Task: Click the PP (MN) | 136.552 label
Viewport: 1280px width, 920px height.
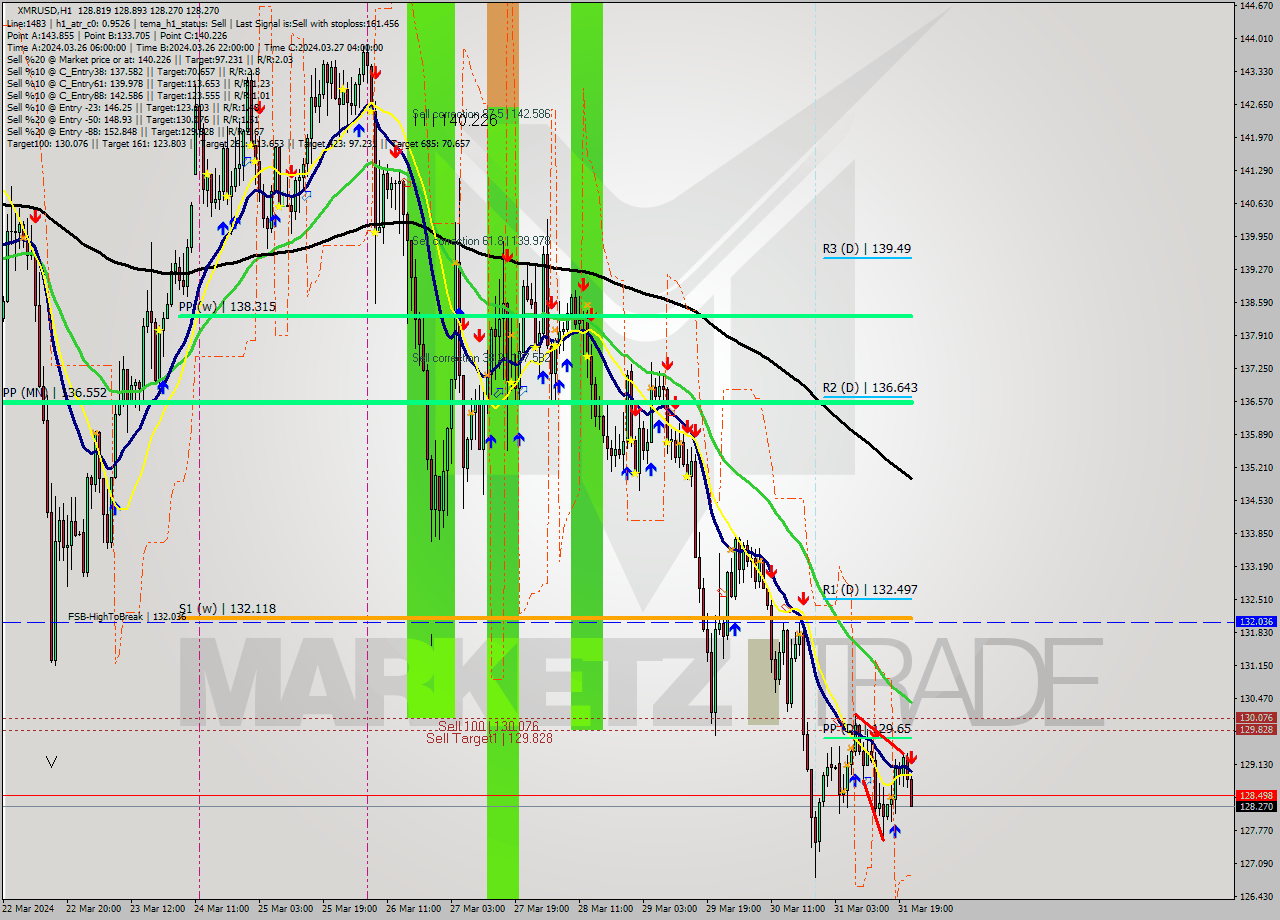Action: point(54,393)
